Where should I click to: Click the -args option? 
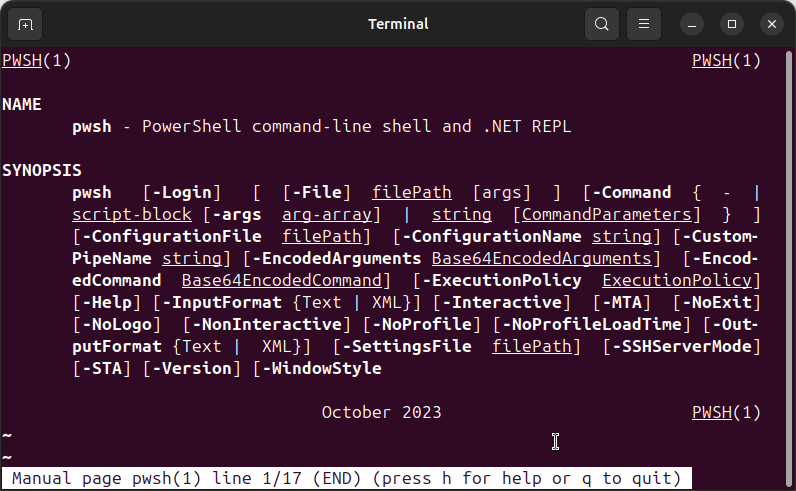[x=237, y=215]
